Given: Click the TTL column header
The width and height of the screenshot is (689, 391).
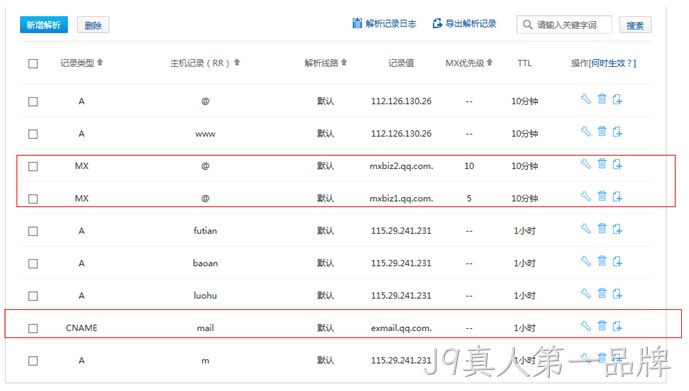Looking at the screenshot, I should (525, 63).
